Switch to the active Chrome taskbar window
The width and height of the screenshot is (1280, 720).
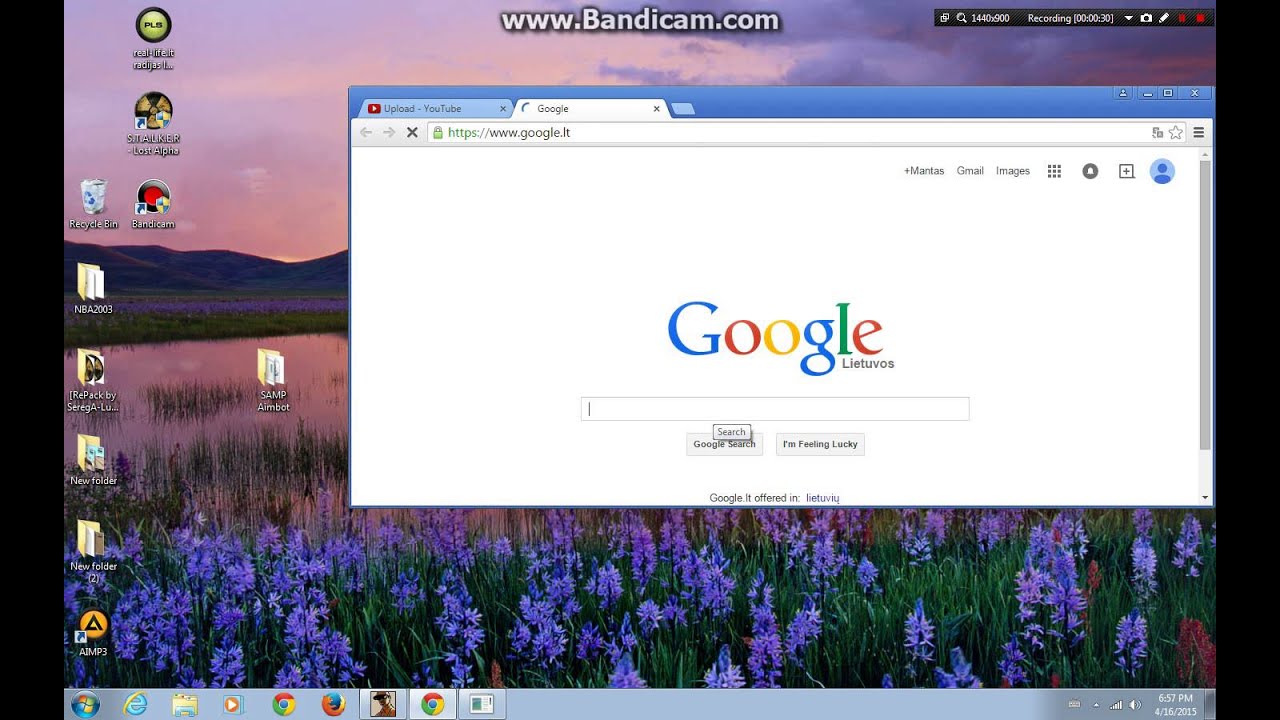432,704
